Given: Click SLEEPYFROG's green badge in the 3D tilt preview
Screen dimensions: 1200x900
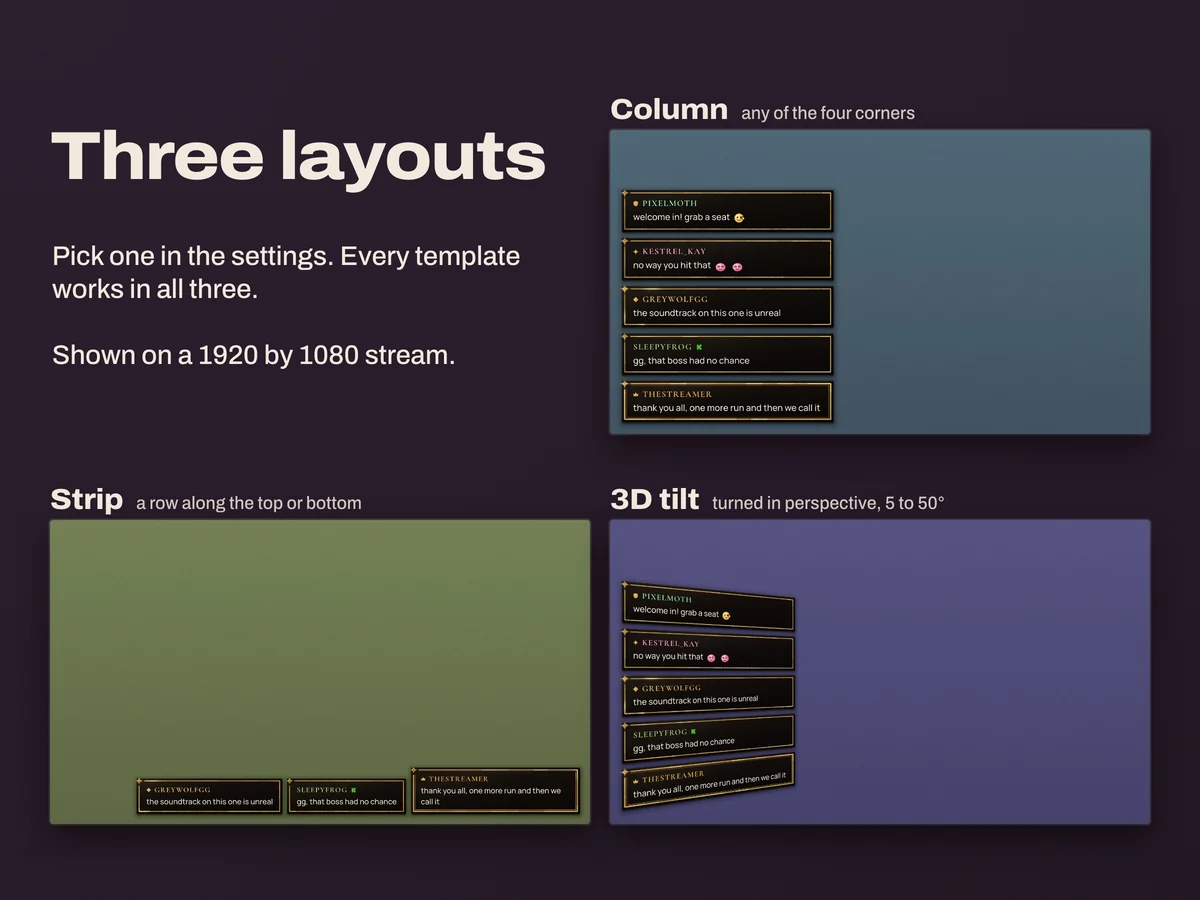Looking at the screenshot, I should 693,731.
